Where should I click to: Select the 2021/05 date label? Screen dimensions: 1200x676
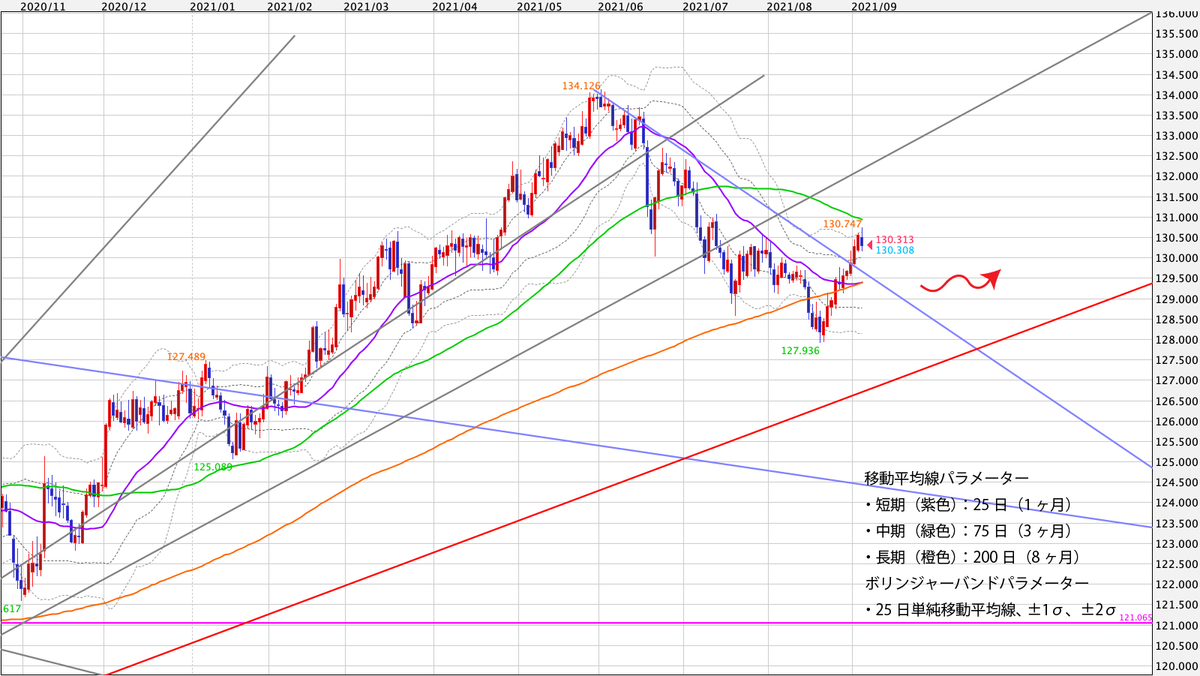pos(539,6)
